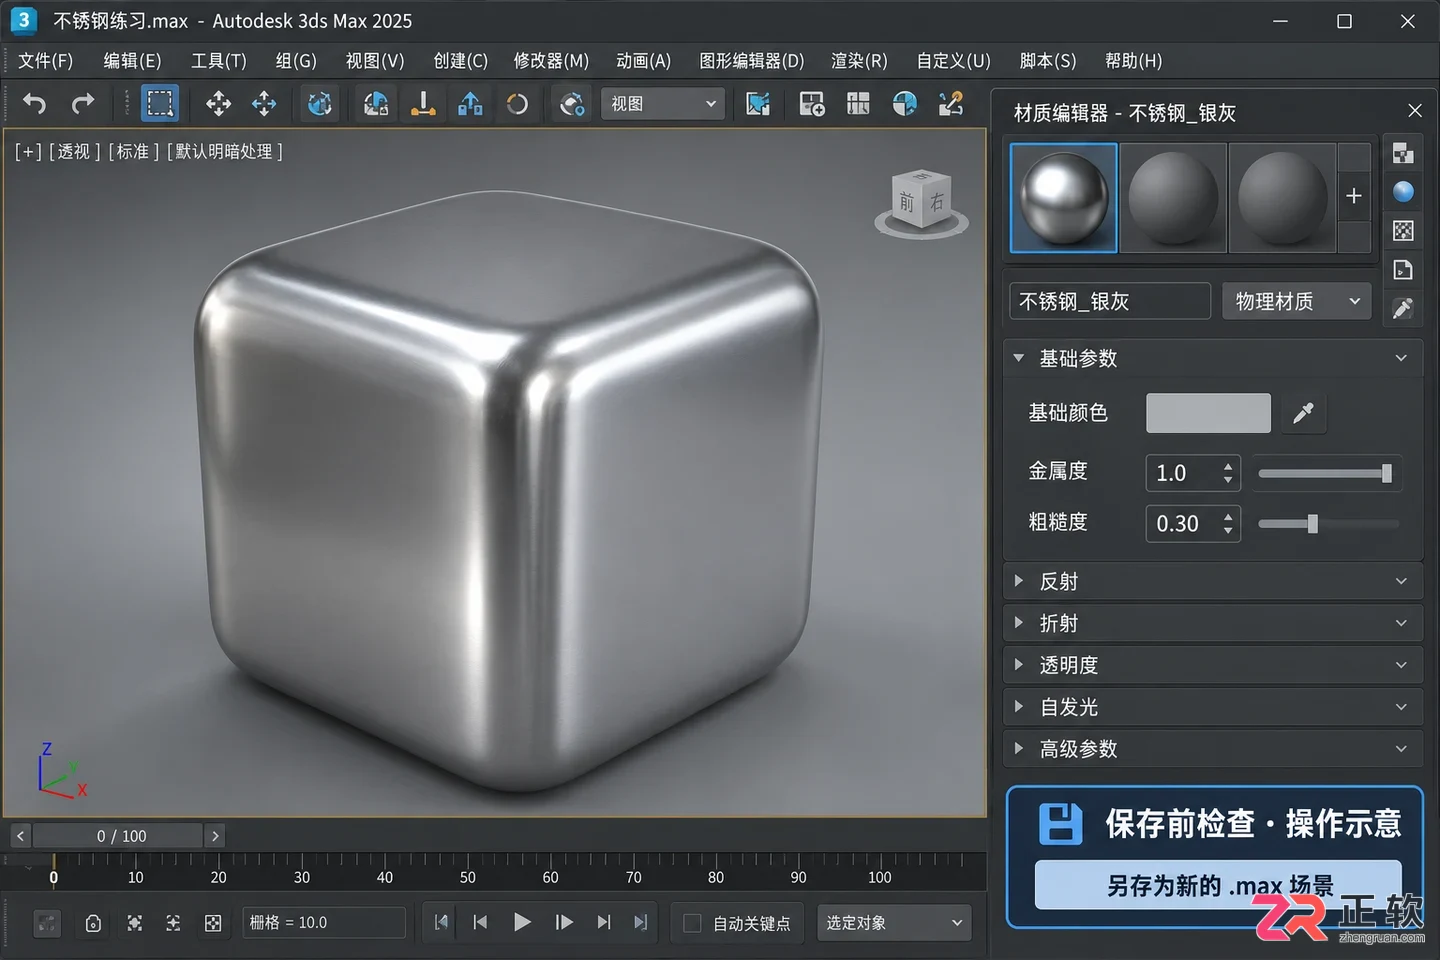Viewport: 1440px width, 960px height.
Task: Expand the 折射 rollout
Action: point(1213,623)
